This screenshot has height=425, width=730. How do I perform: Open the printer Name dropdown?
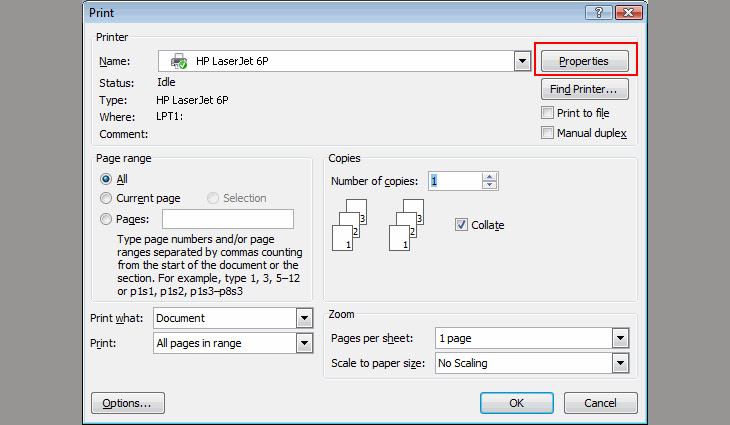tap(521, 62)
